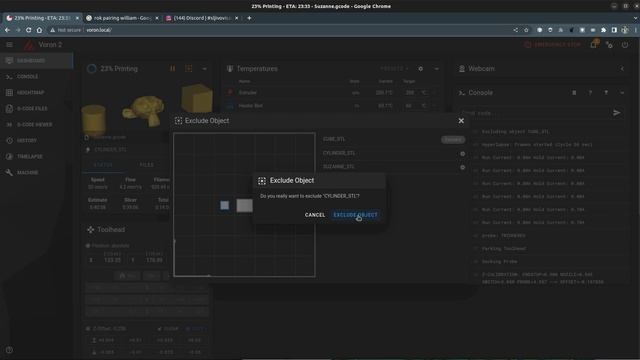This screenshot has height=360, width=640.
Task: Switch to the Status tab
Action: click(x=103, y=165)
